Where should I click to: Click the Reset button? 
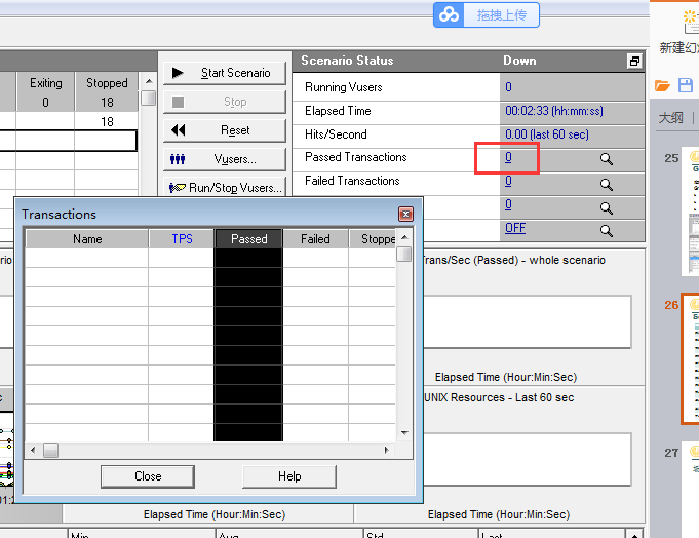coord(224,130)
